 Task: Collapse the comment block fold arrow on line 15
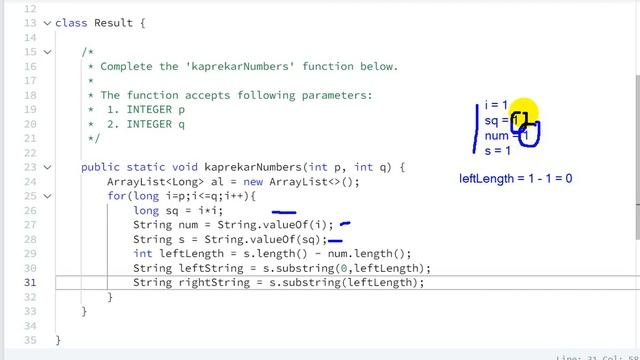[47, 52]
